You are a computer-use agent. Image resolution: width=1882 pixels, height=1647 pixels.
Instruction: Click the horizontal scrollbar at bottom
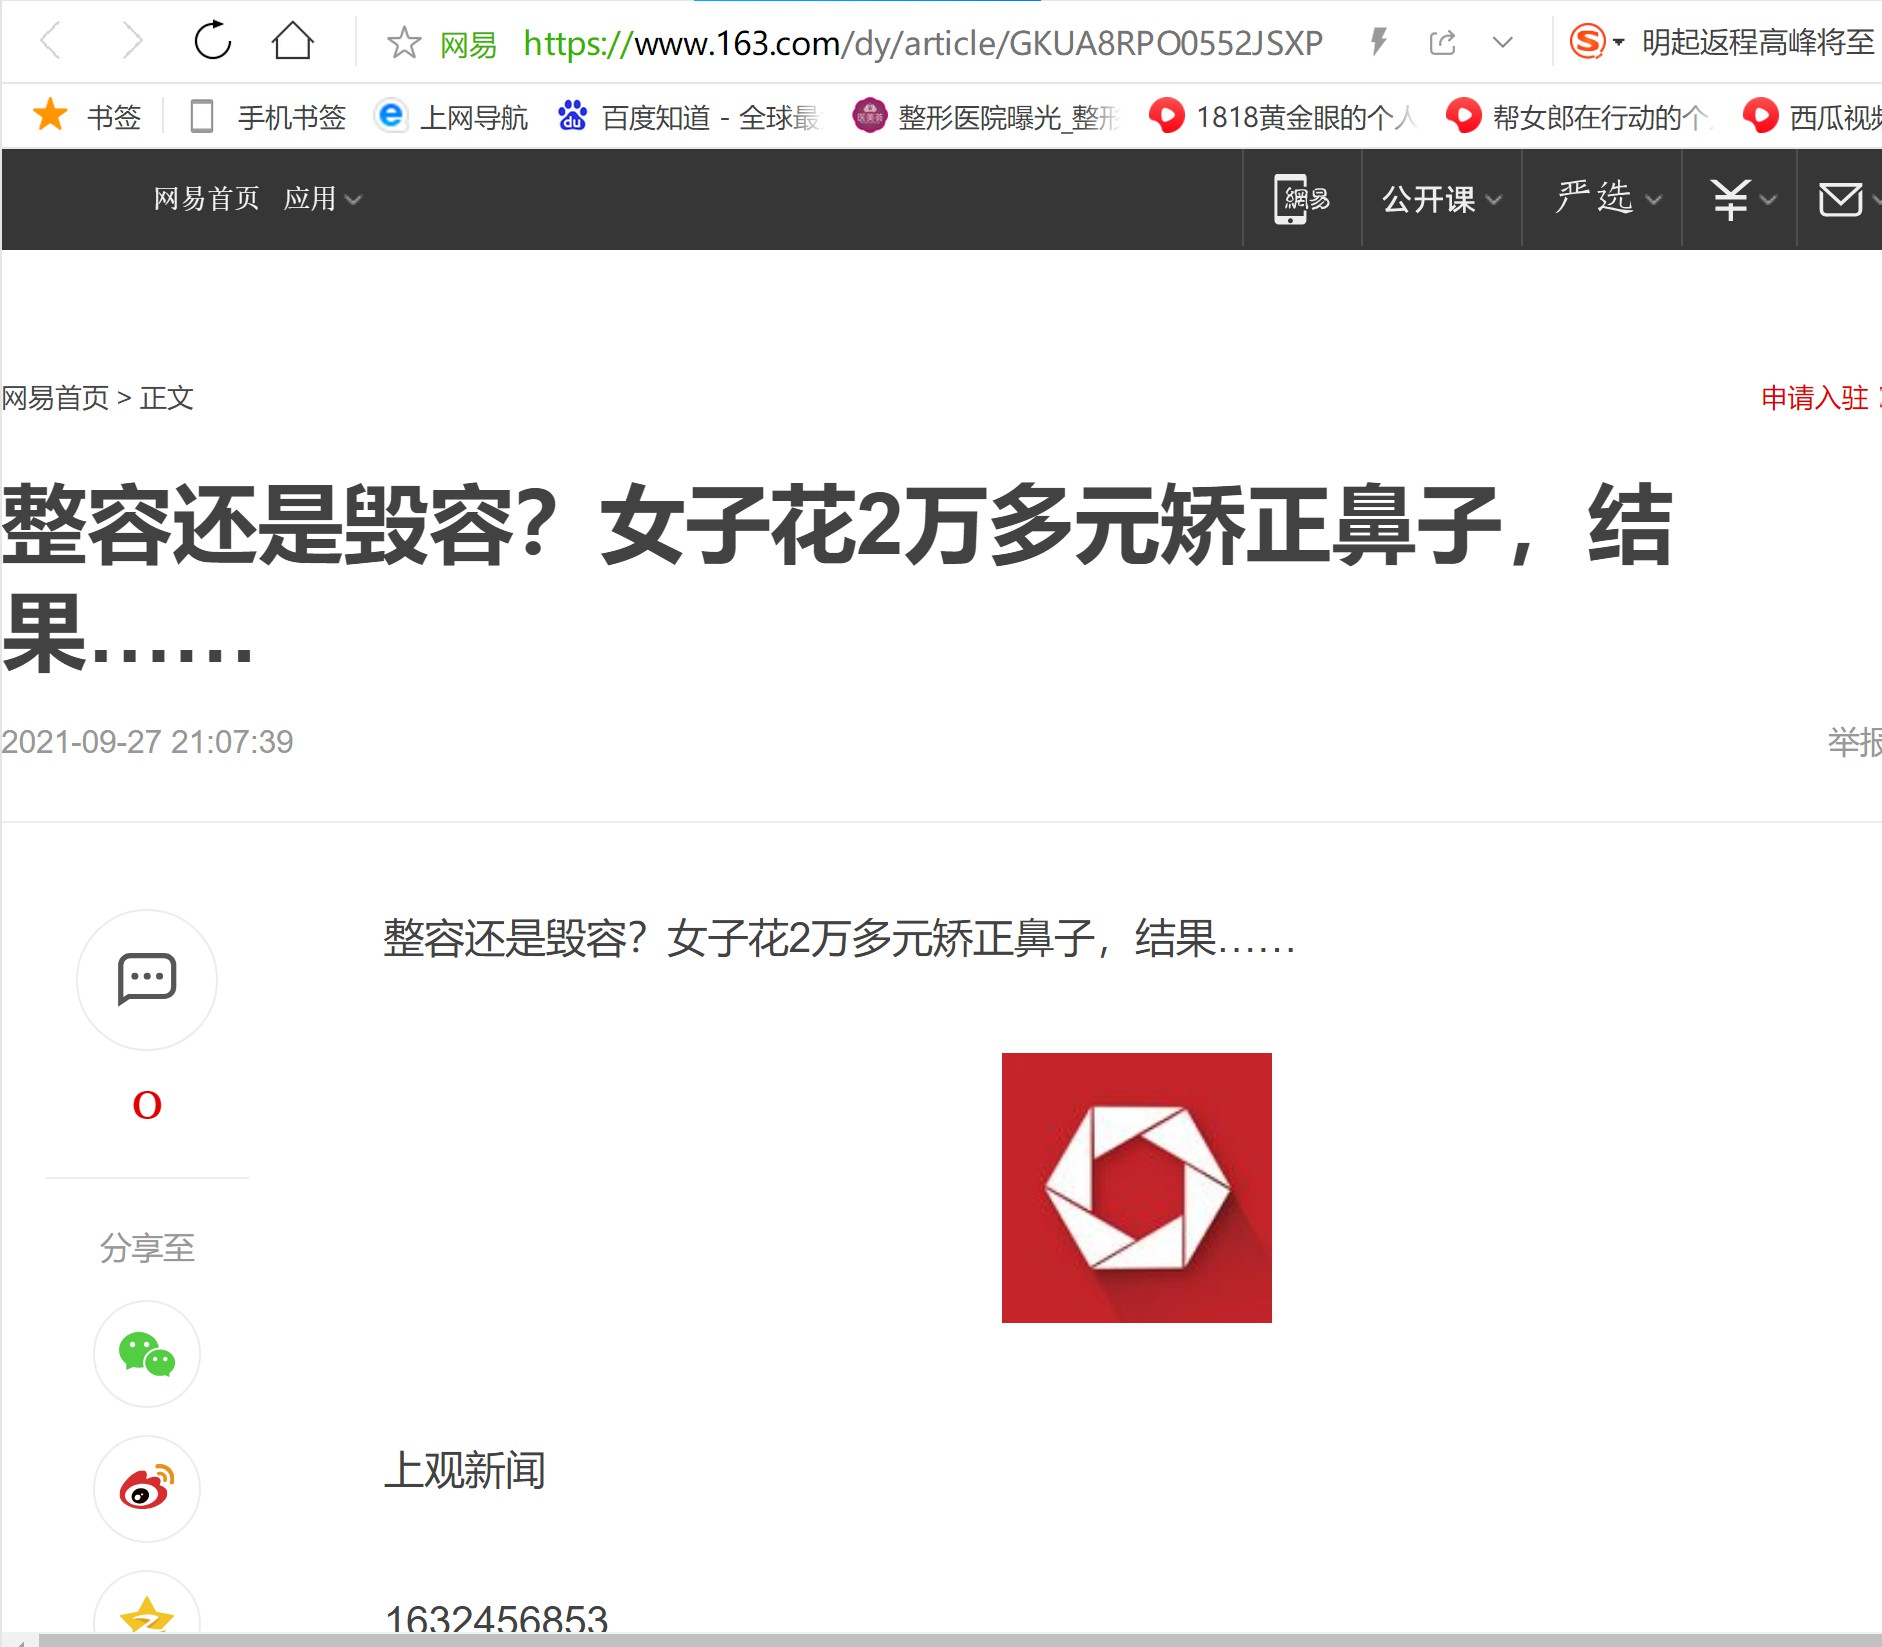click(x=960, y=1640)
